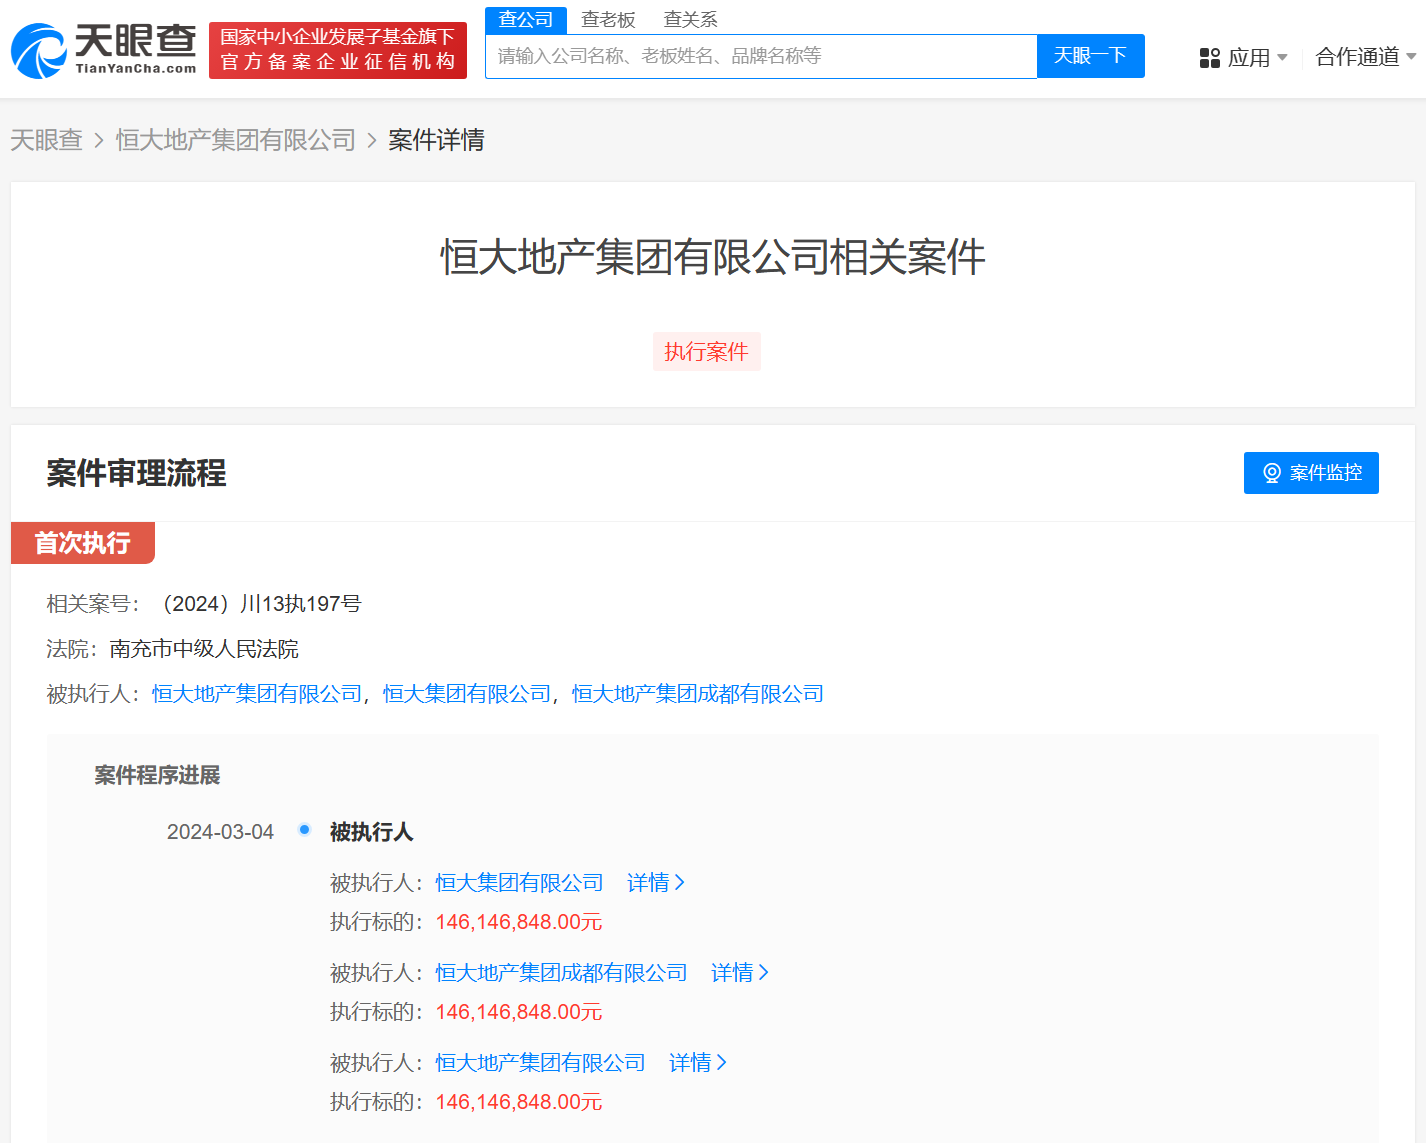
Task: Switch to the 查关系 tab
Action: tap(689, 18)
